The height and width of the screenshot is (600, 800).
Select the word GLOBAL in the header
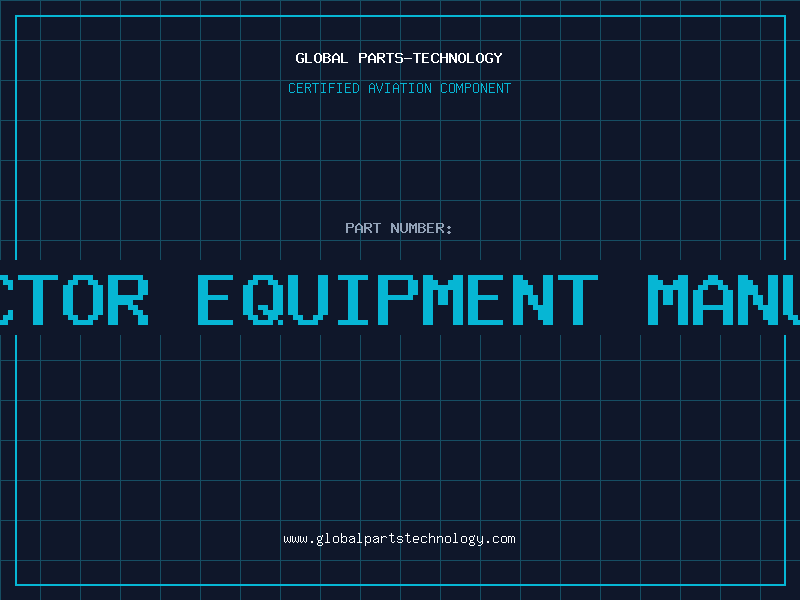tap(322, 58)
